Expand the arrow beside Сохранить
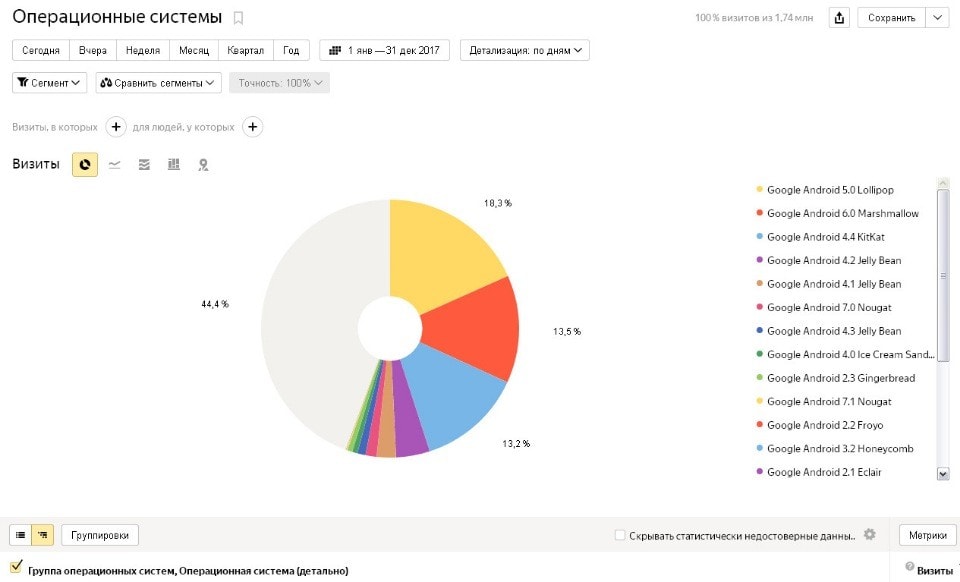The height and width of the screenshot is (582, 960). 937,18
